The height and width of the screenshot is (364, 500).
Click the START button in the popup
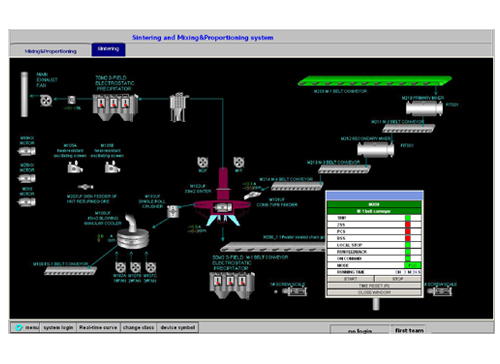[x=351, y=279]
